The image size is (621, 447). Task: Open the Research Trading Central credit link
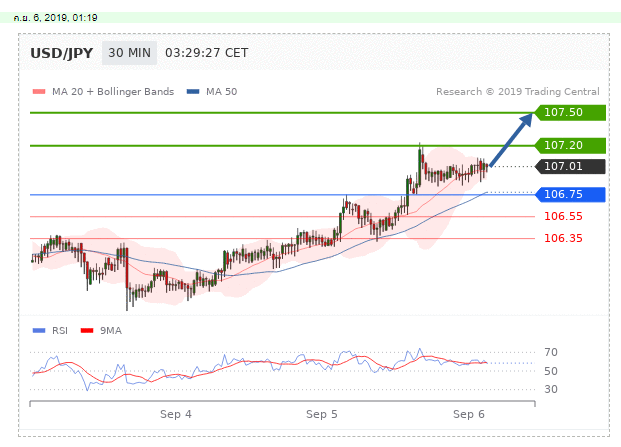[517, 92]
